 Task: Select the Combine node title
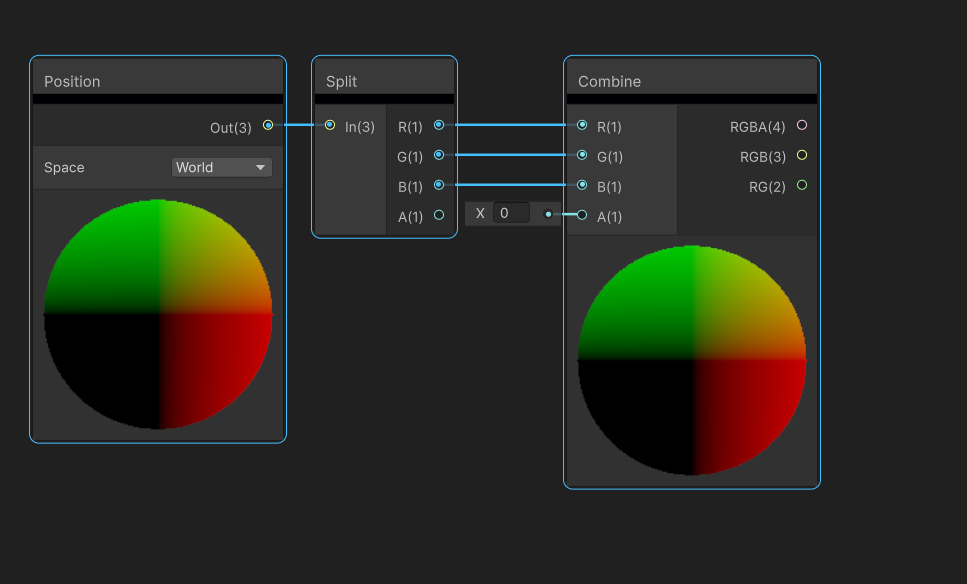tap(609, 81)
